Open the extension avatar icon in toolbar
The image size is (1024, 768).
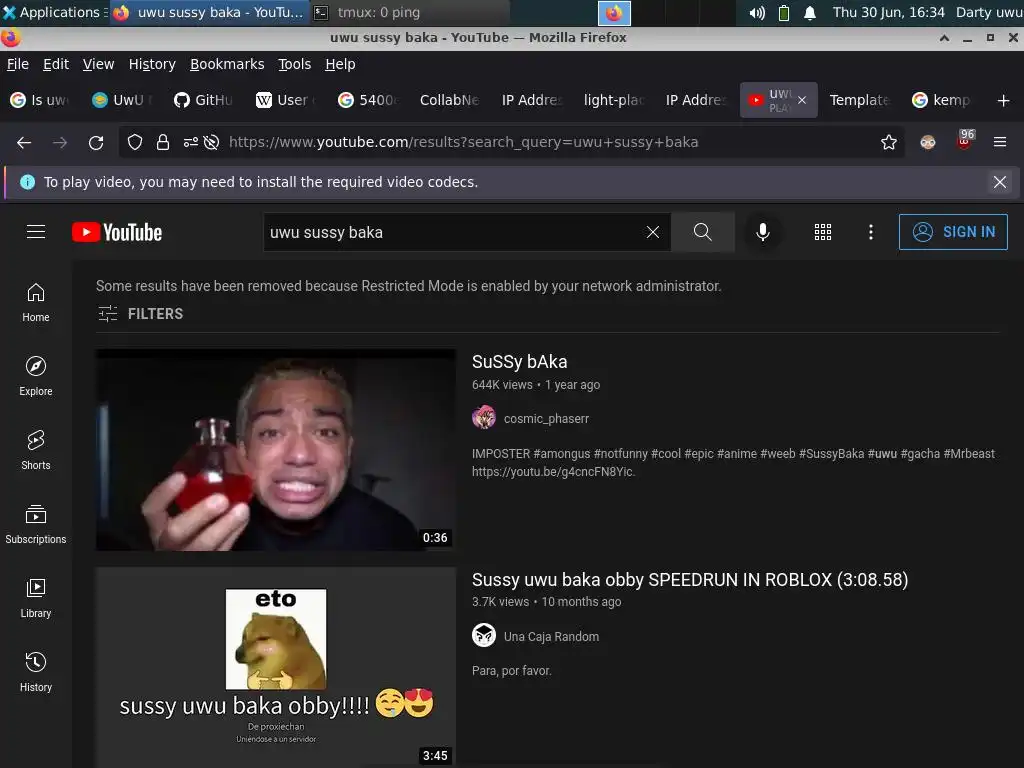(x=927, y=142)
